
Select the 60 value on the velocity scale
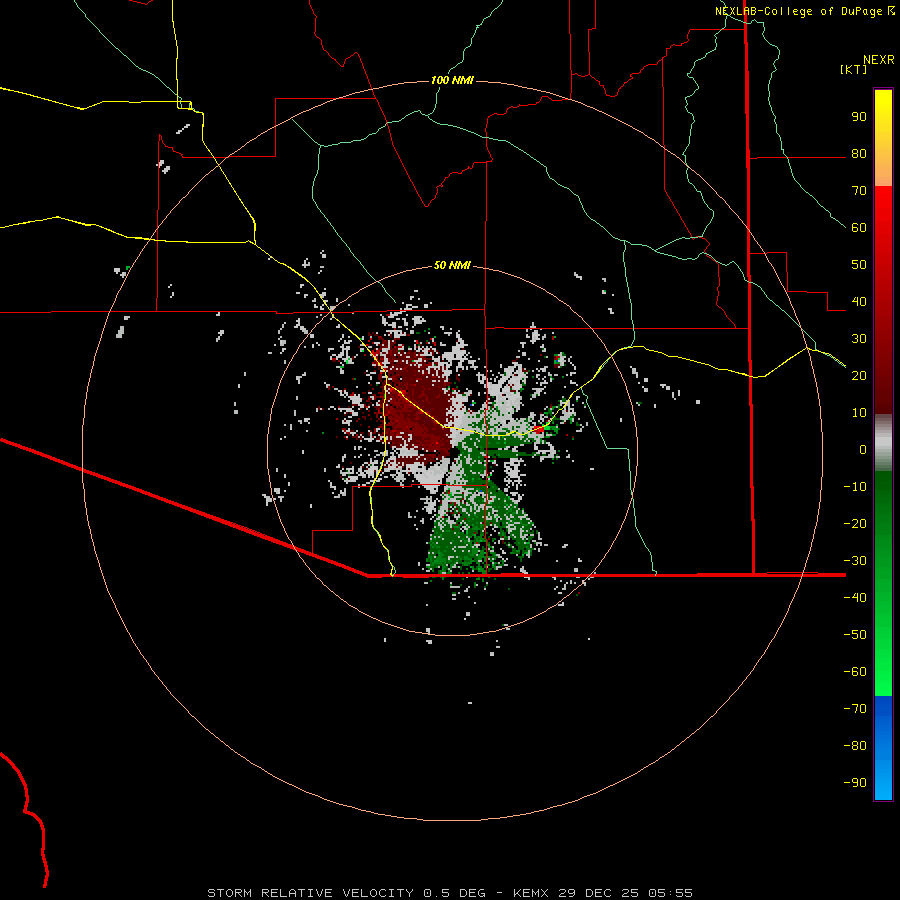[859, 228]
